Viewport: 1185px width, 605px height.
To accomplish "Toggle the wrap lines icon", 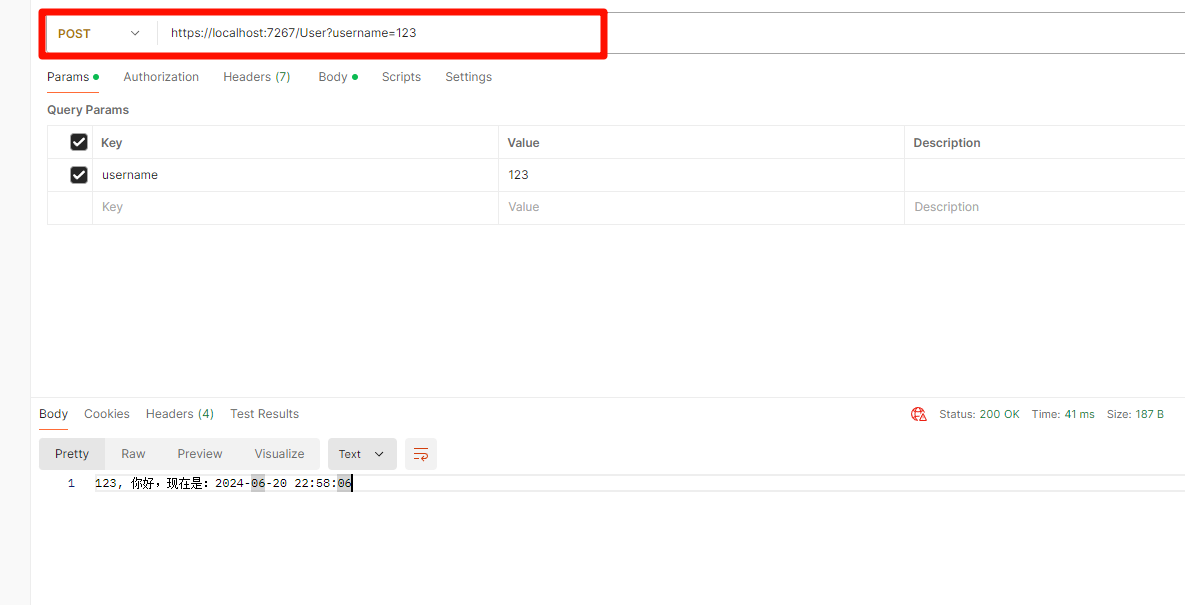I will pyautogui.click(x=421, y=454).
